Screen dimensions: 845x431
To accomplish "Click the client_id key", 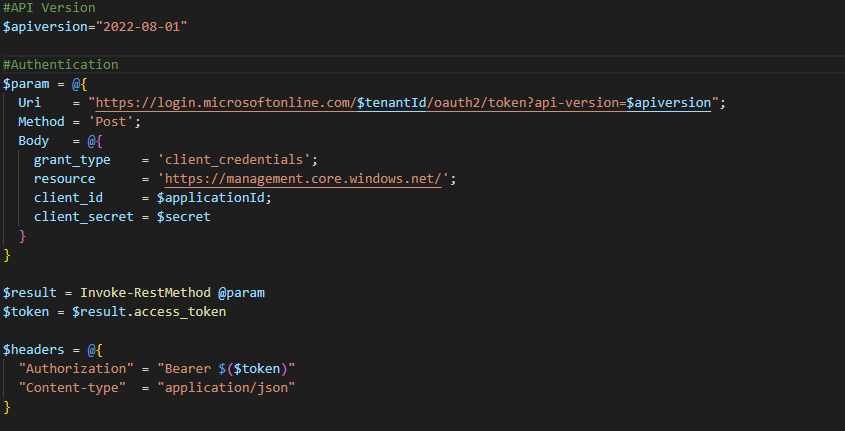I will [68, 198].
